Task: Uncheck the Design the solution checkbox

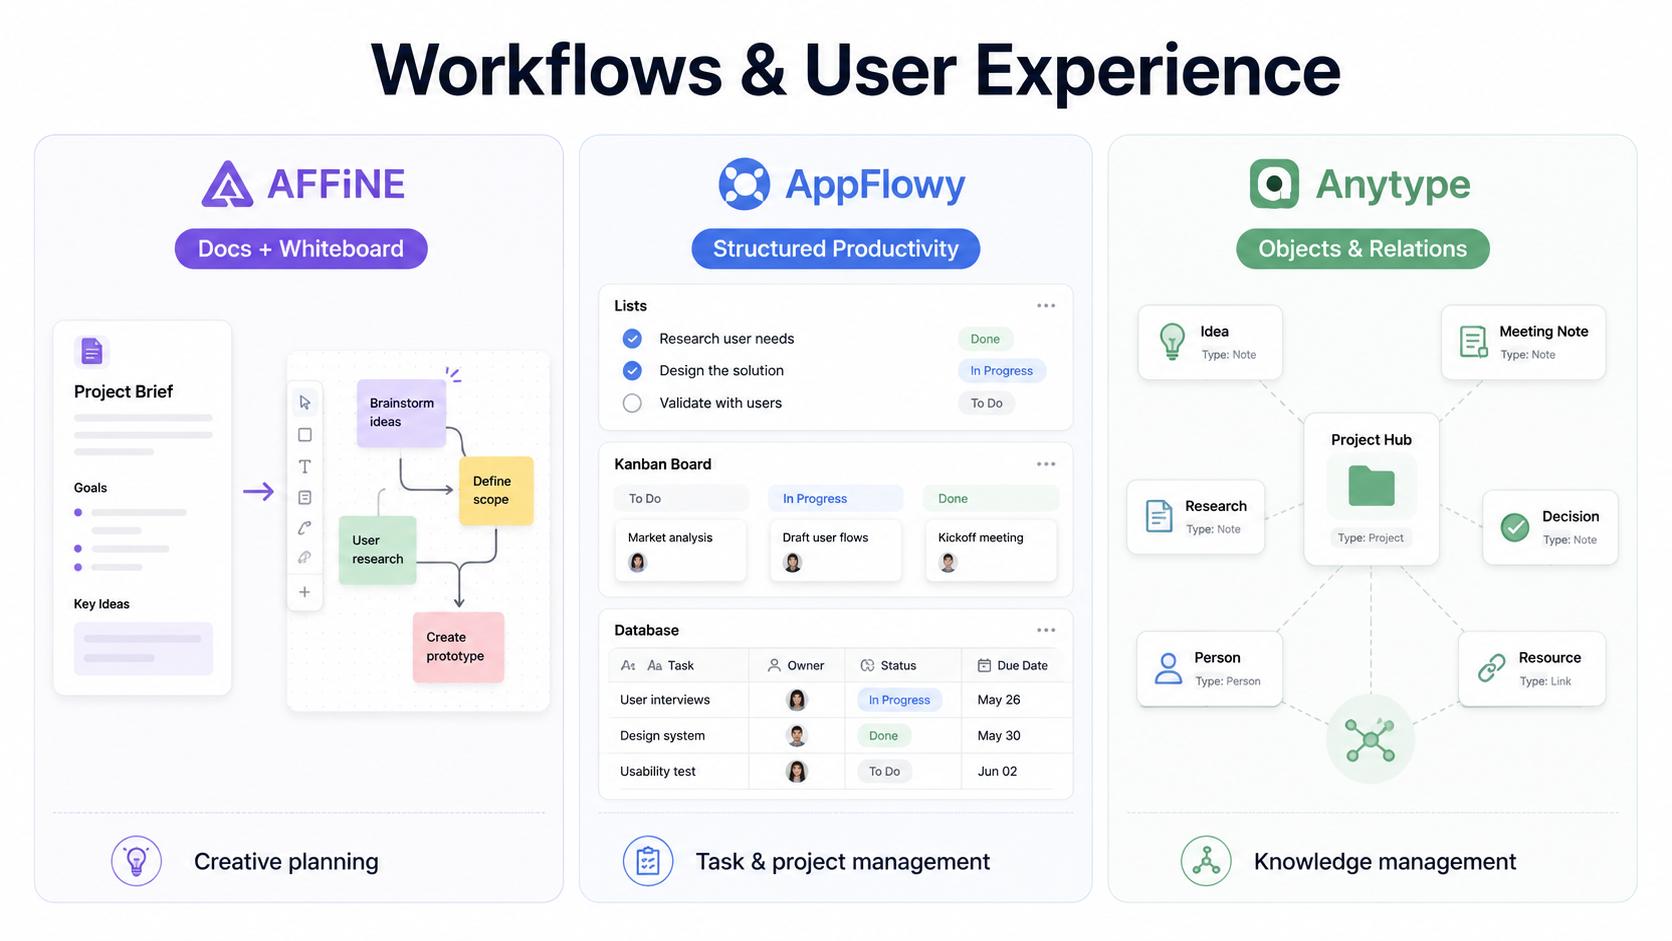Action: coord(632,371)
